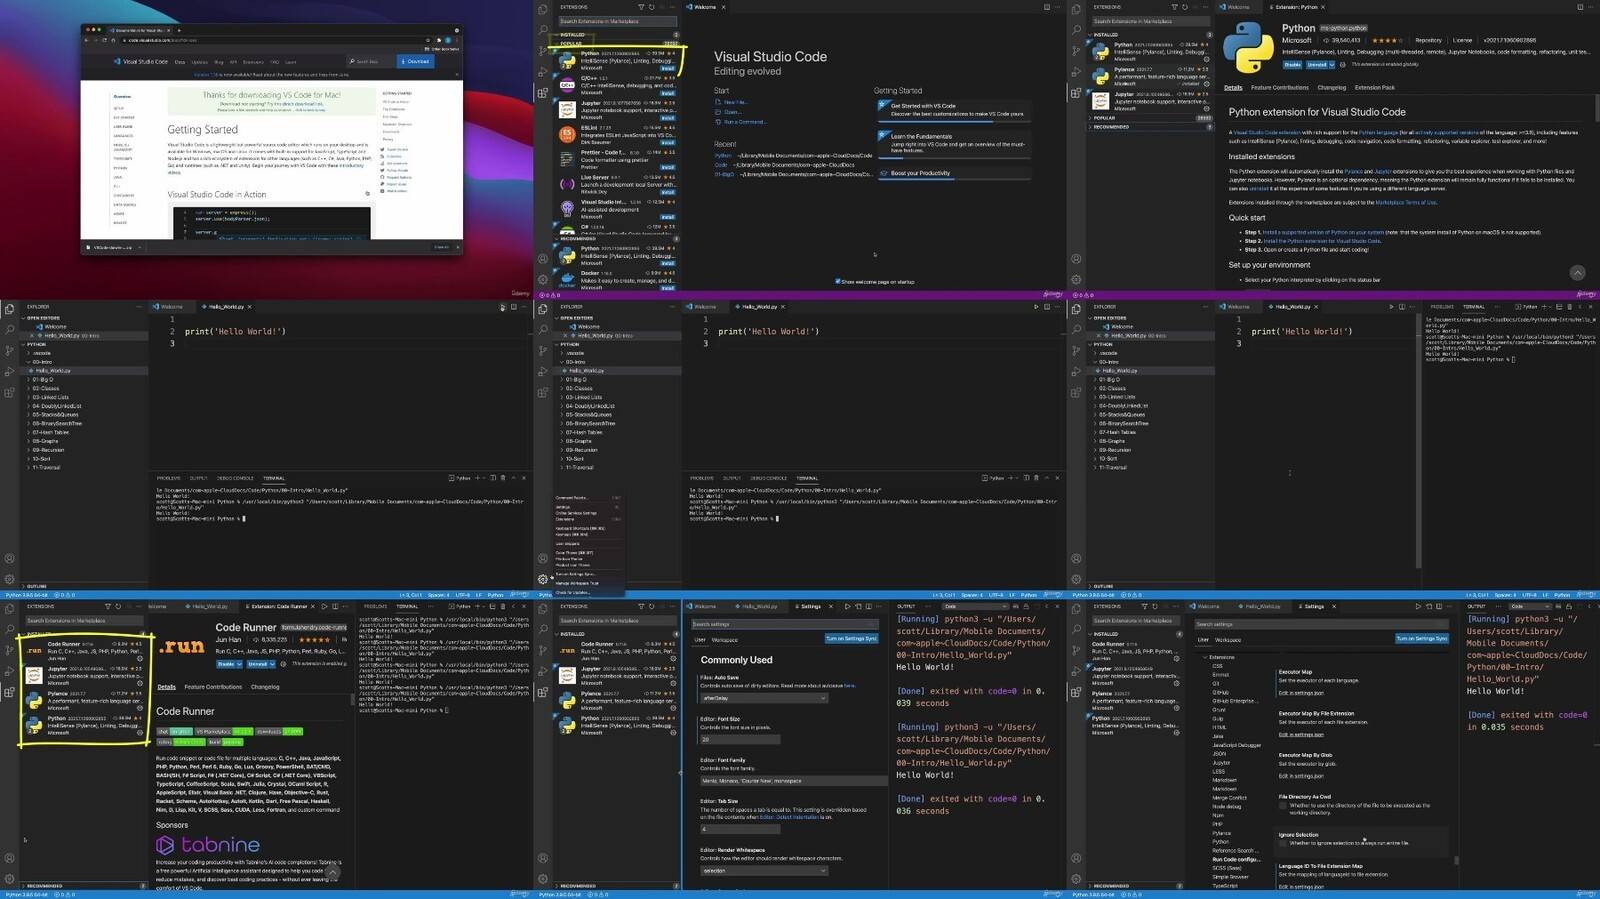
Task: Toggle 'Ignore Selection' checkbox
Action: 1283,843
